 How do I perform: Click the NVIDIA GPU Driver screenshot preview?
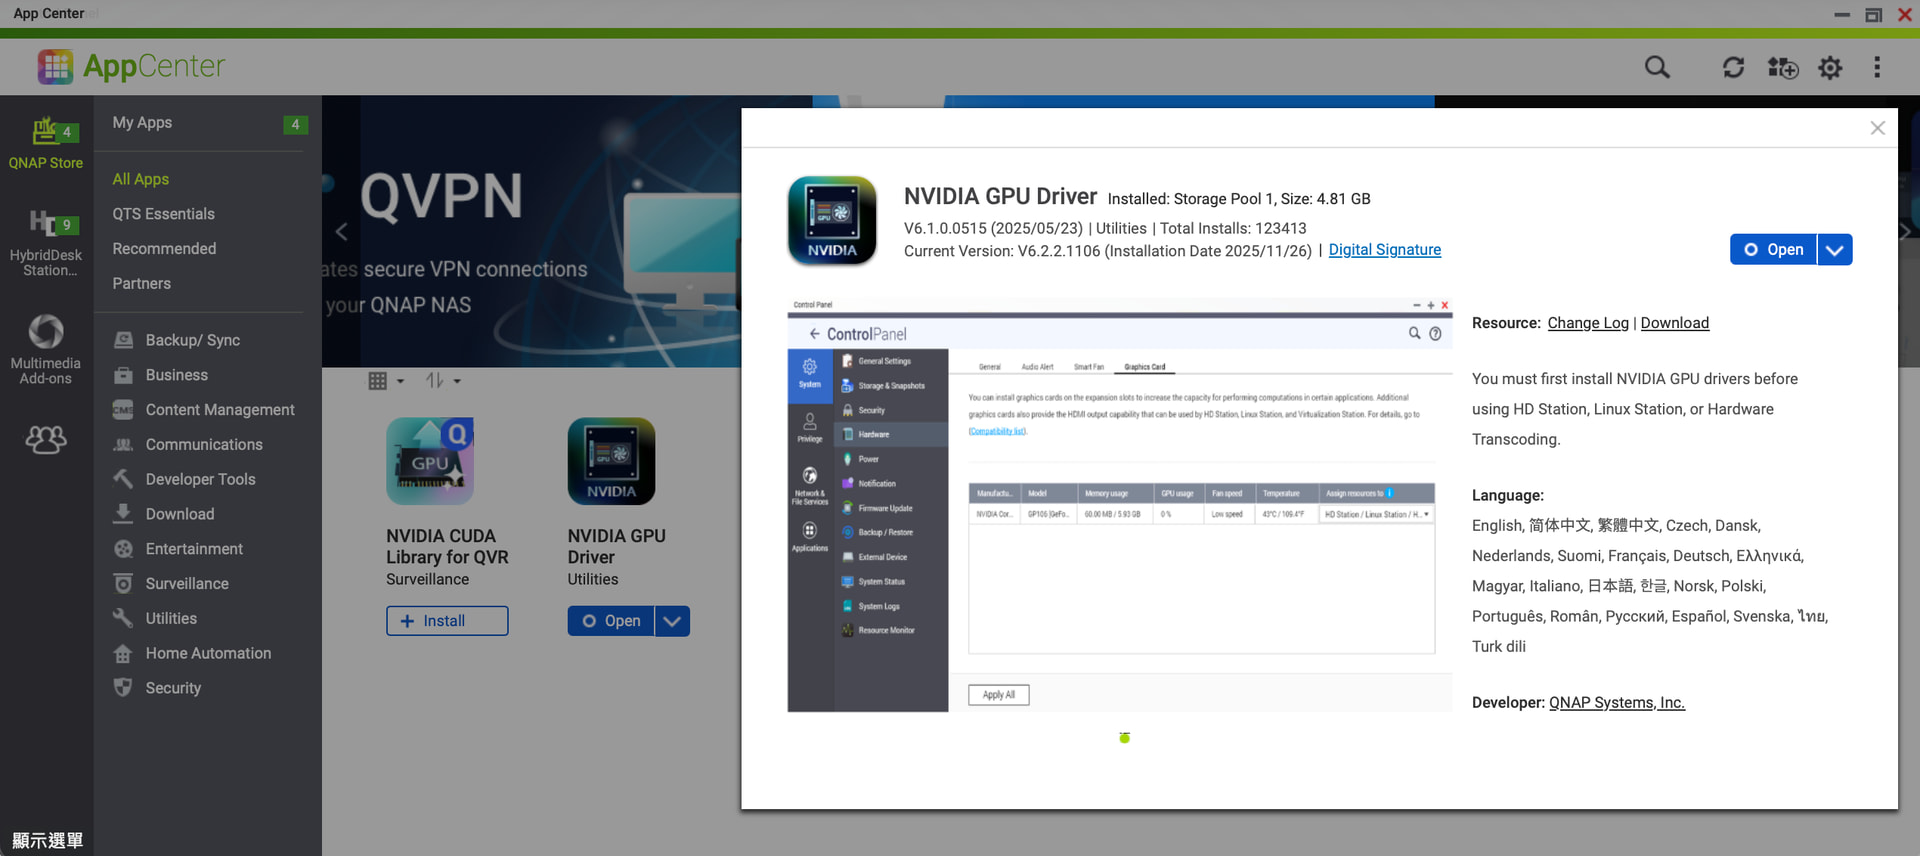click(x=1119, y=504)
